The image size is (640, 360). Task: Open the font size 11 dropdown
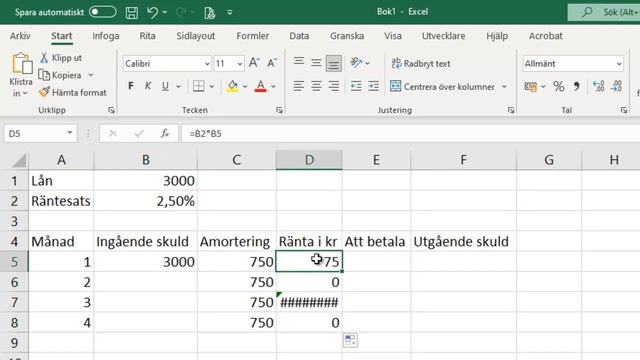[x=240, y=64]
